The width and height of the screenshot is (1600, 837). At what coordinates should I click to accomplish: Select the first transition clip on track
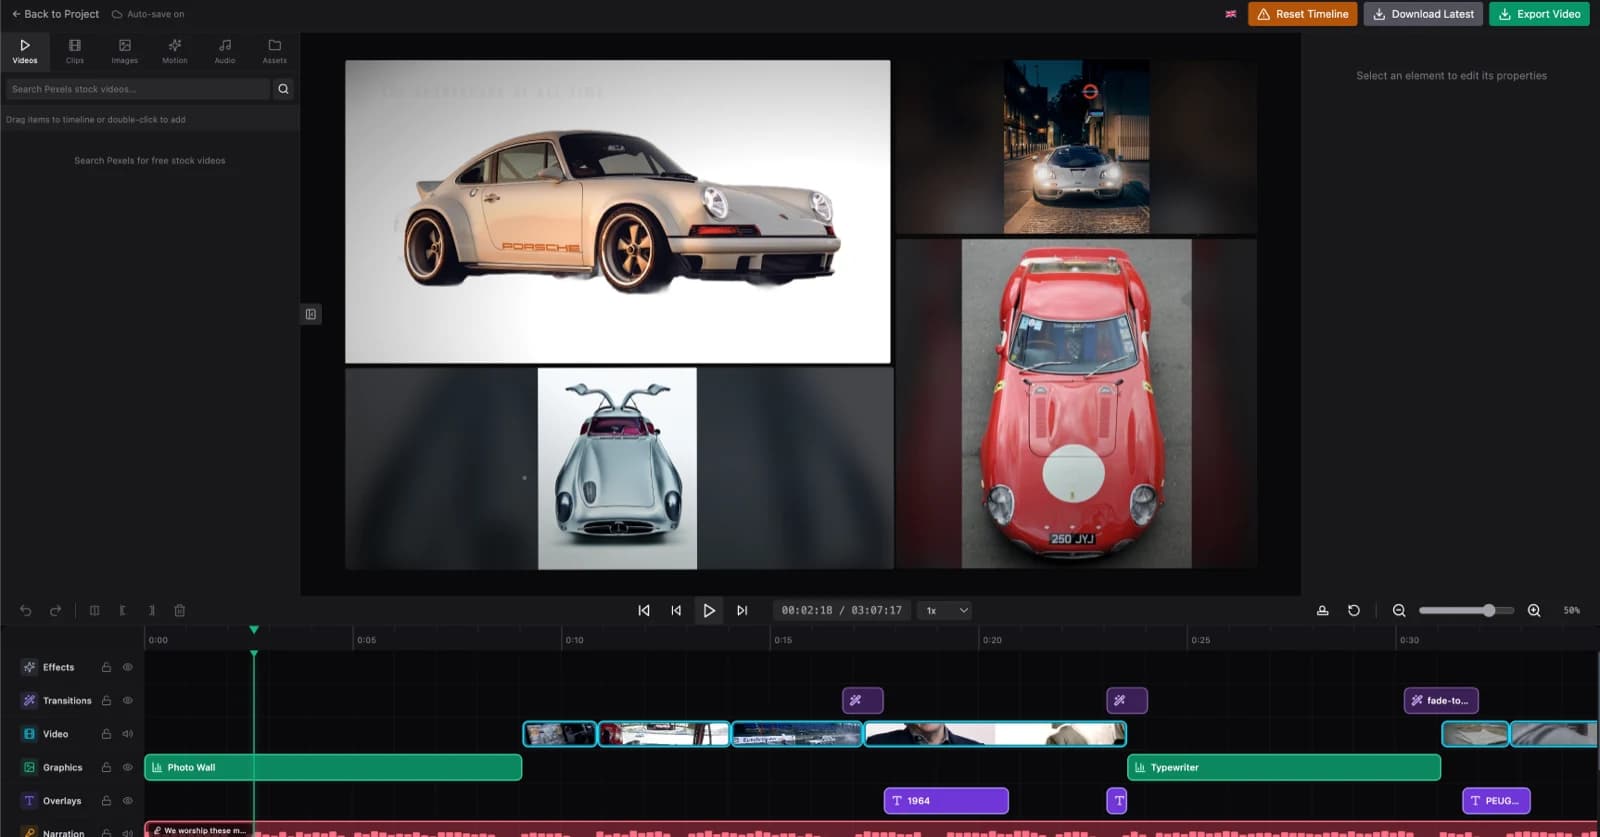863,700
